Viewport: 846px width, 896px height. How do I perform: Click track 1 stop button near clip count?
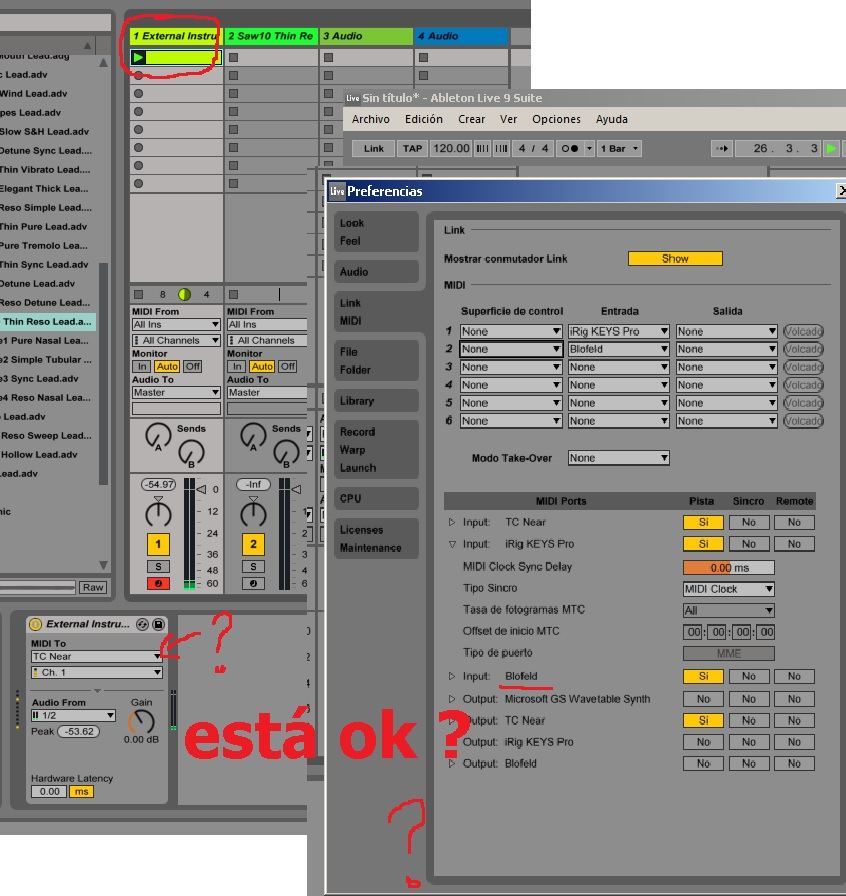[x=138, y=294]
